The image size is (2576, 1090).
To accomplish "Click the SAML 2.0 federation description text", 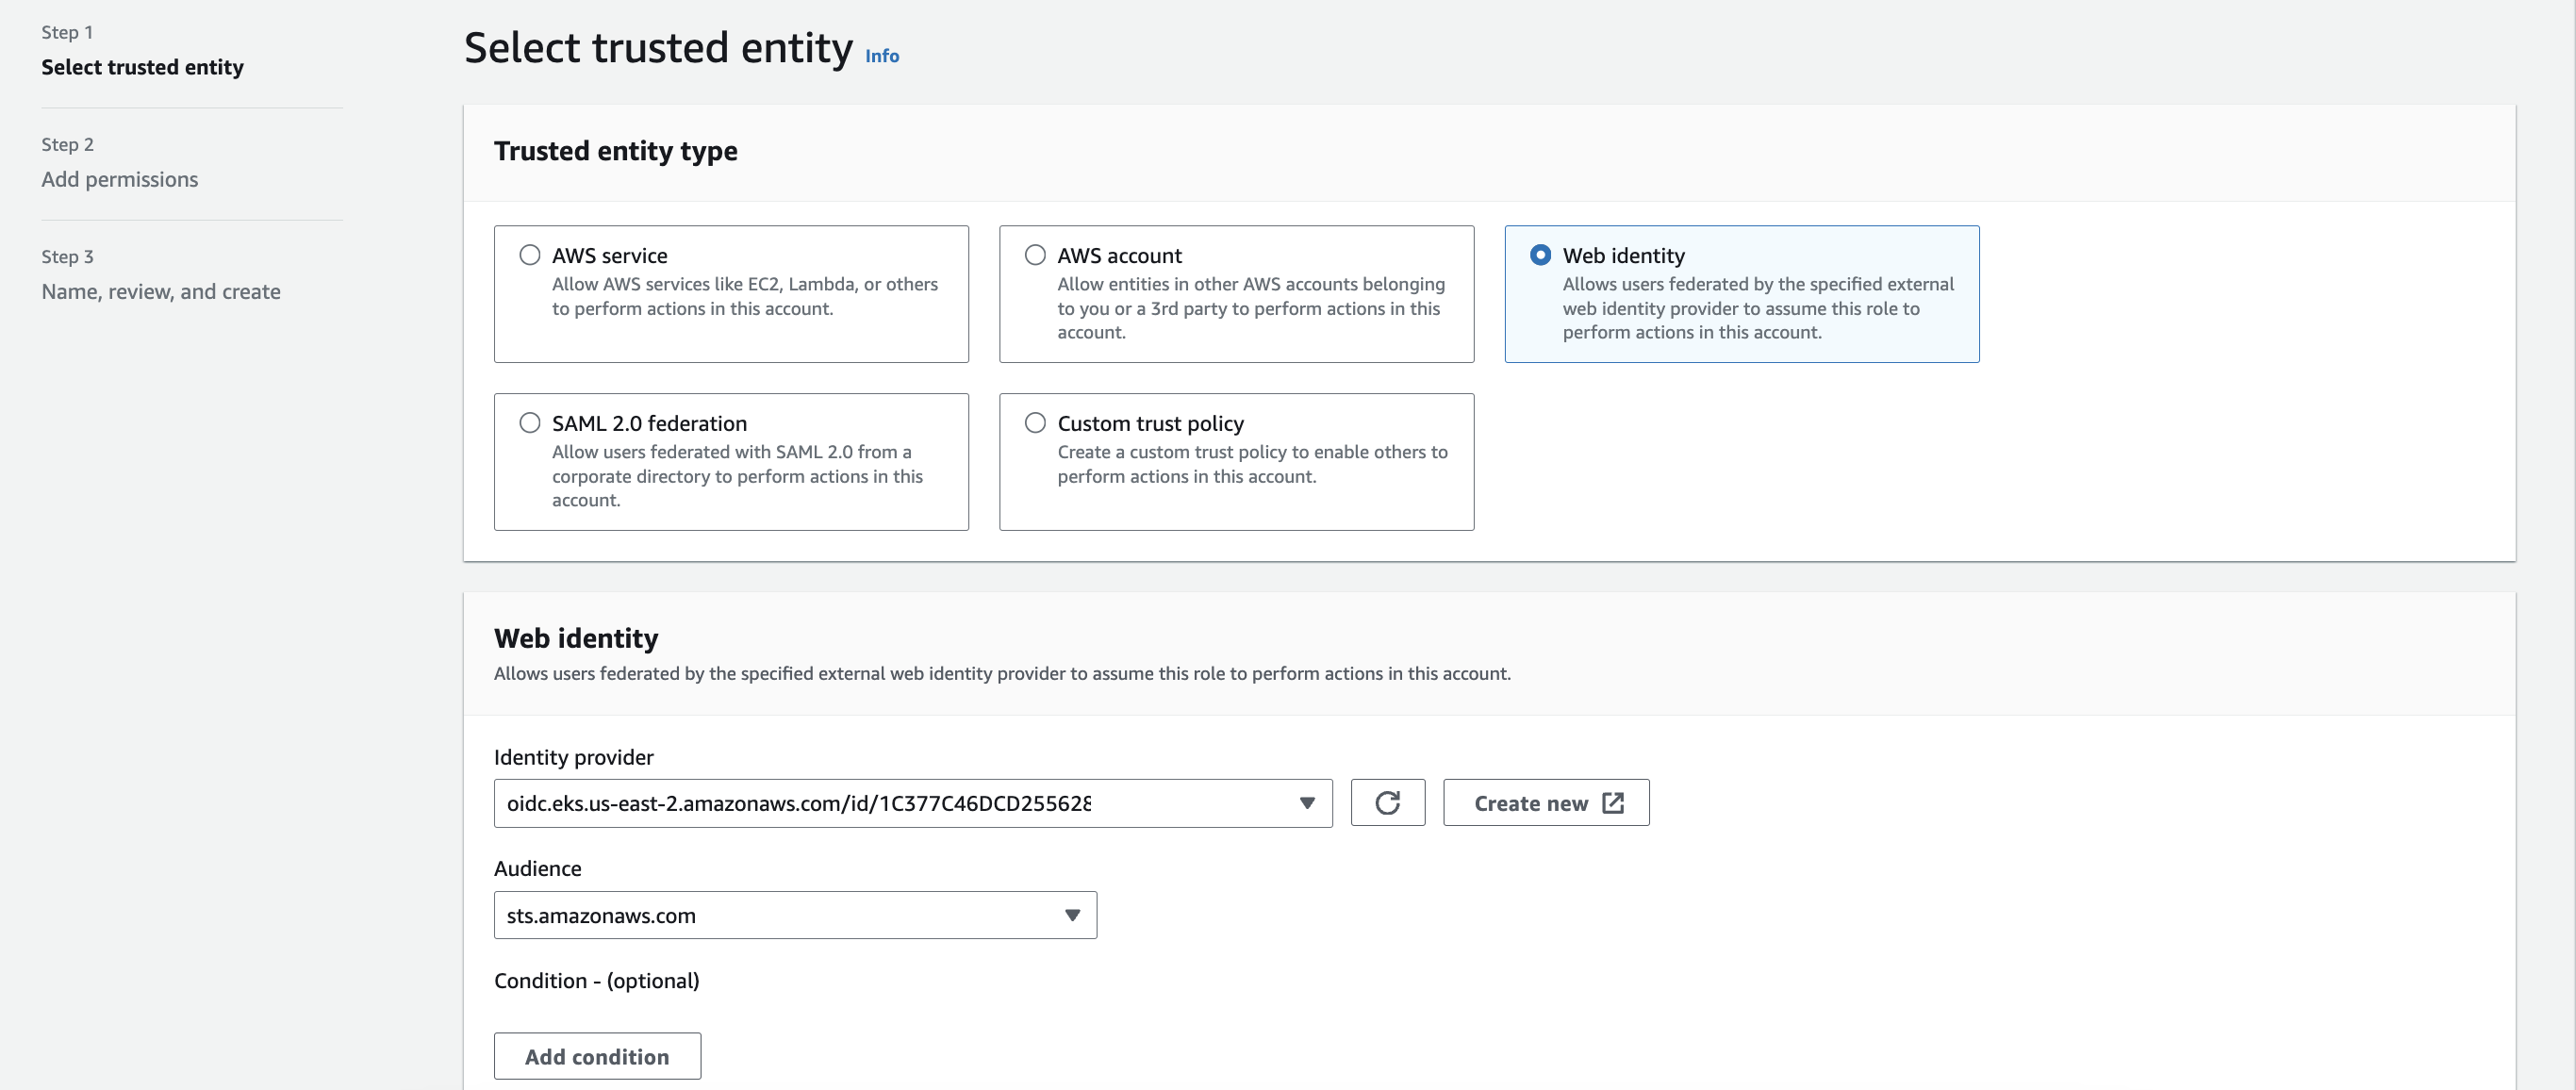I will point(738,476).
